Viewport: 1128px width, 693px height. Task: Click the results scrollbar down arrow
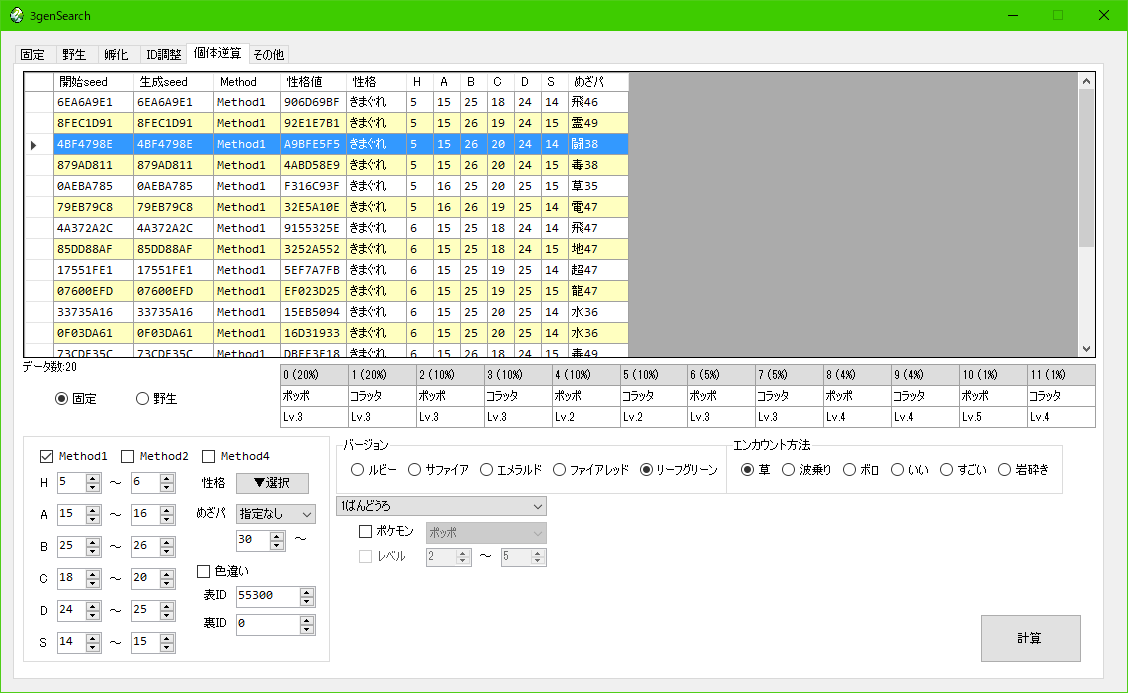[1085, 349]
